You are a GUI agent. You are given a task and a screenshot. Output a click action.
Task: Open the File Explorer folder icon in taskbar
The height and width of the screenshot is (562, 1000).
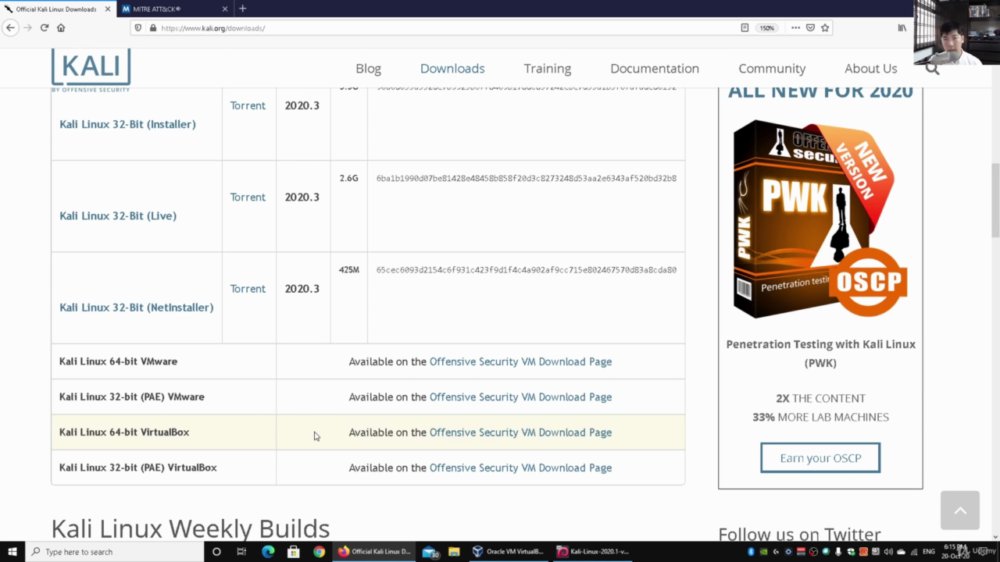[x=454, y=552]
